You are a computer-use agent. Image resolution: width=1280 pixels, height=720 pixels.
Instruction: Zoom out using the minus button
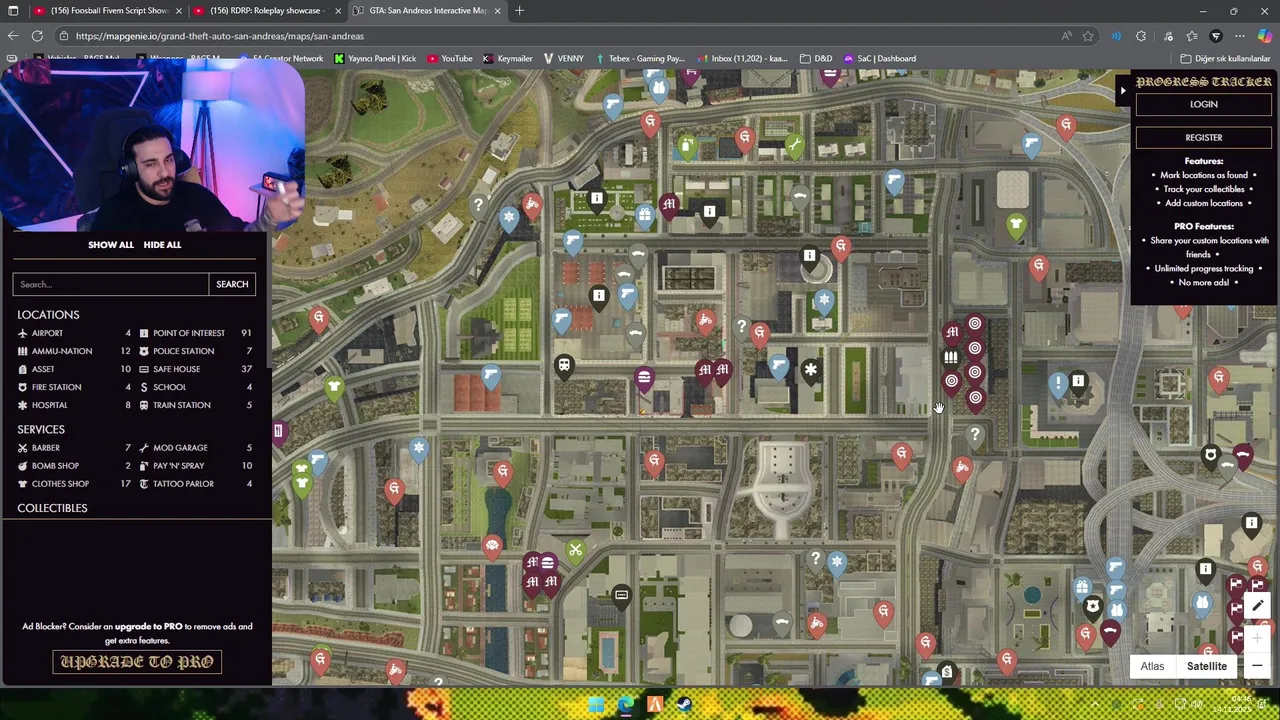point(1257,666)
